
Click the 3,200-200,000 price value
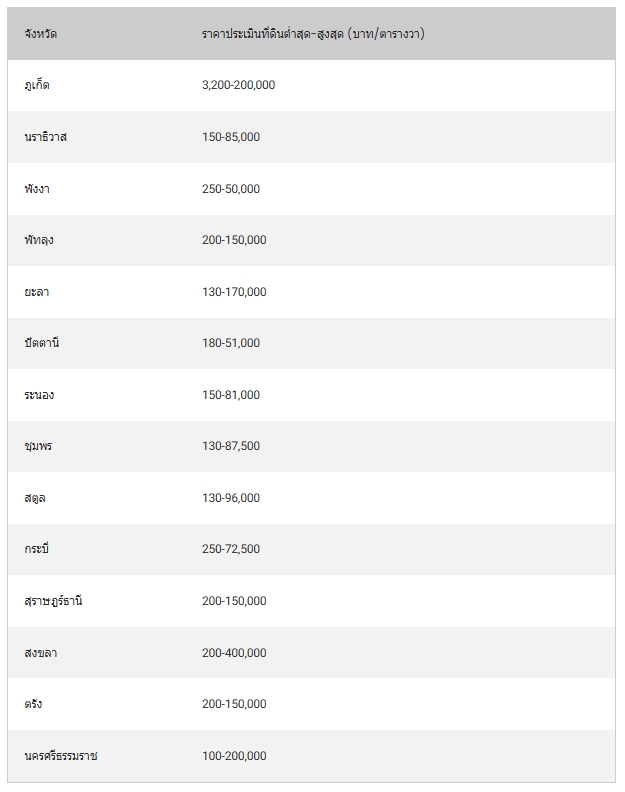(x=238, y=85)
